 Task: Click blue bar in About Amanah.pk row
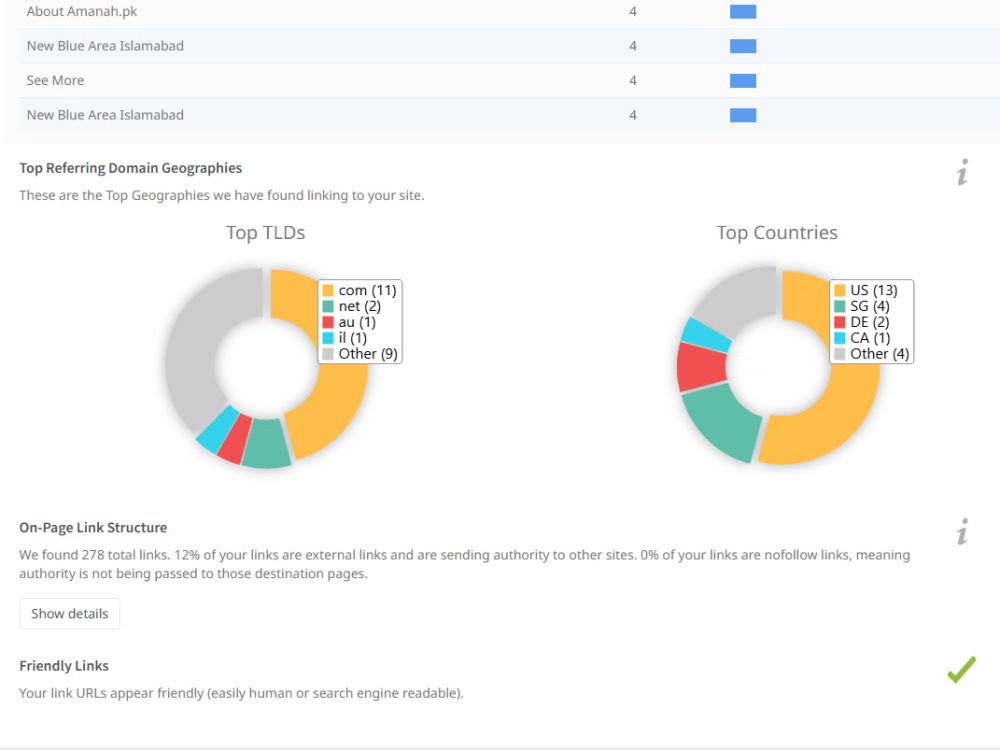(x=743, y=11)
